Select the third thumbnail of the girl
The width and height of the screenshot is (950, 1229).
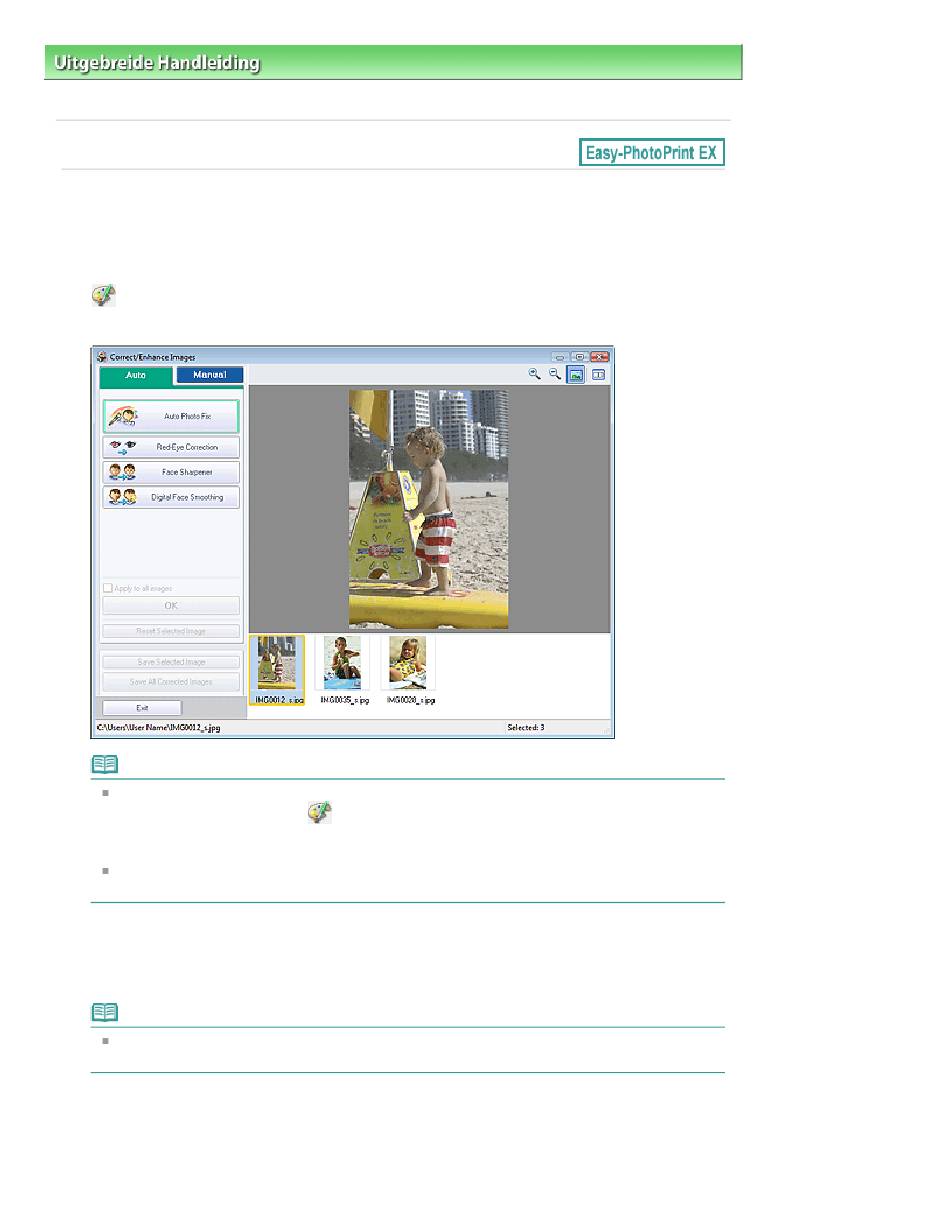tap(407, 663)
